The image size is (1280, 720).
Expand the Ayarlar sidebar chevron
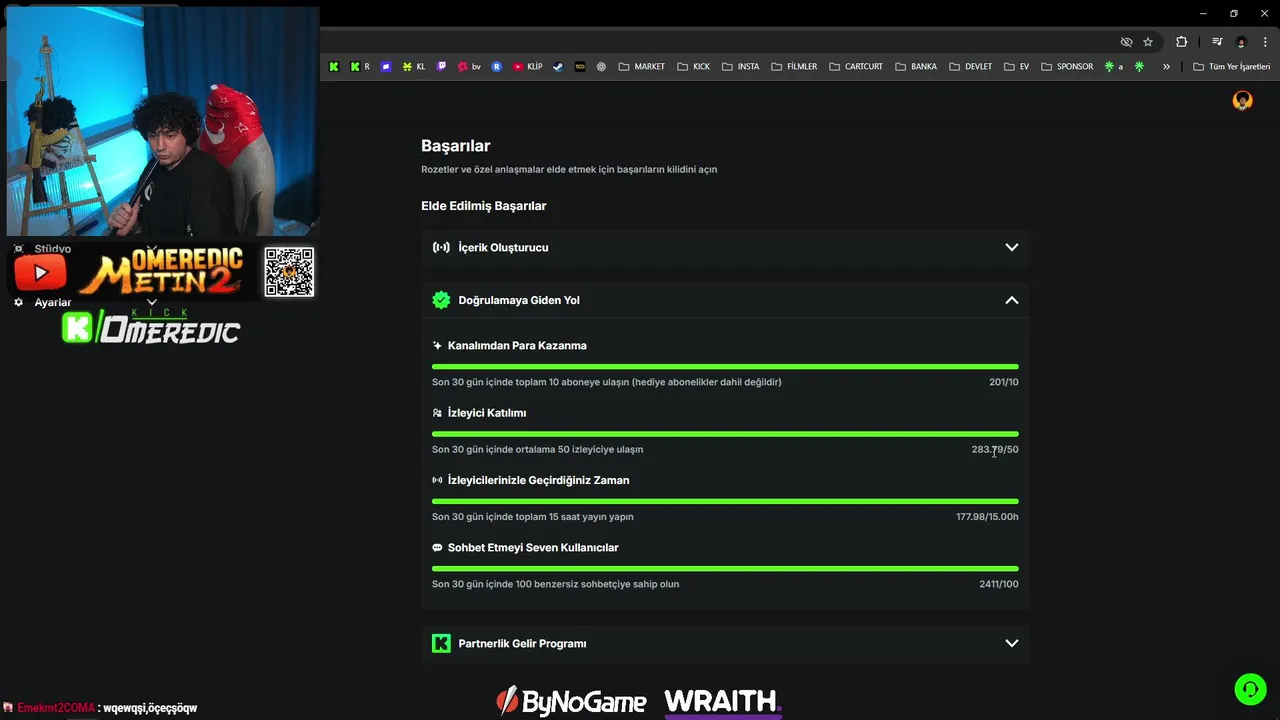click(152, 302)
